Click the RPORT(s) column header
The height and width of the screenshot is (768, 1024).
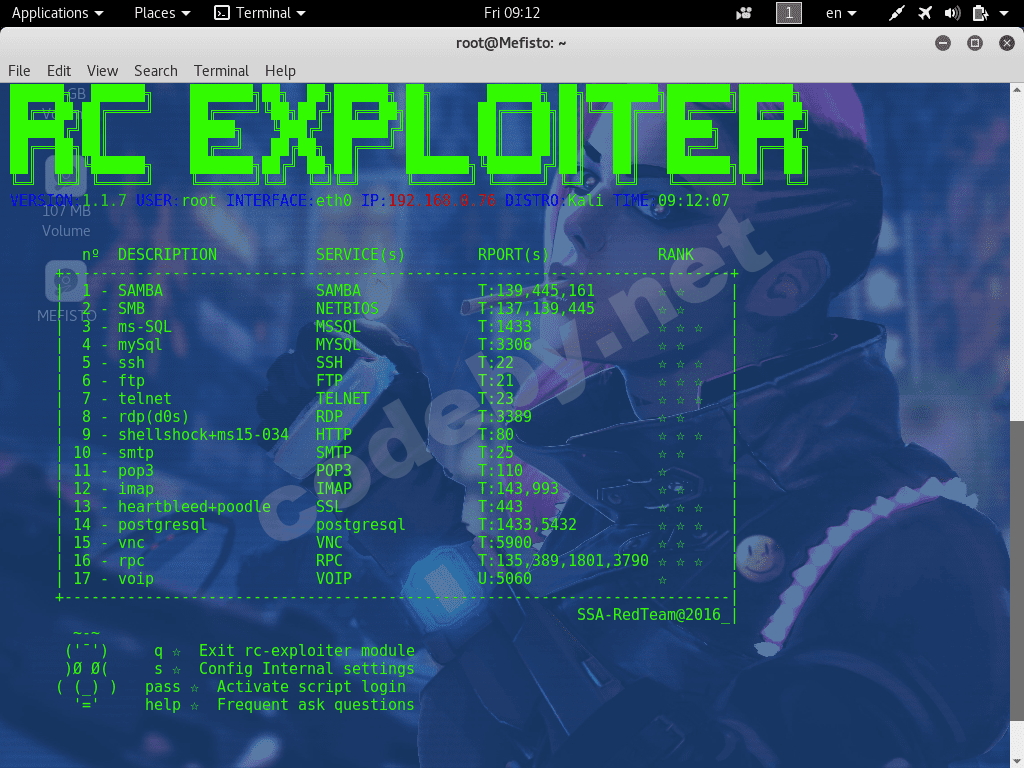point(513,254)
